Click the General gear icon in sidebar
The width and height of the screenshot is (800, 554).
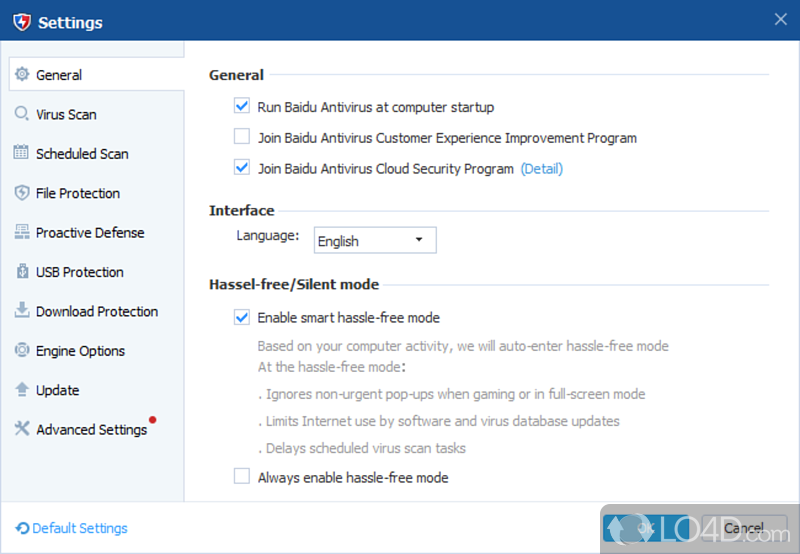[22, 75]
